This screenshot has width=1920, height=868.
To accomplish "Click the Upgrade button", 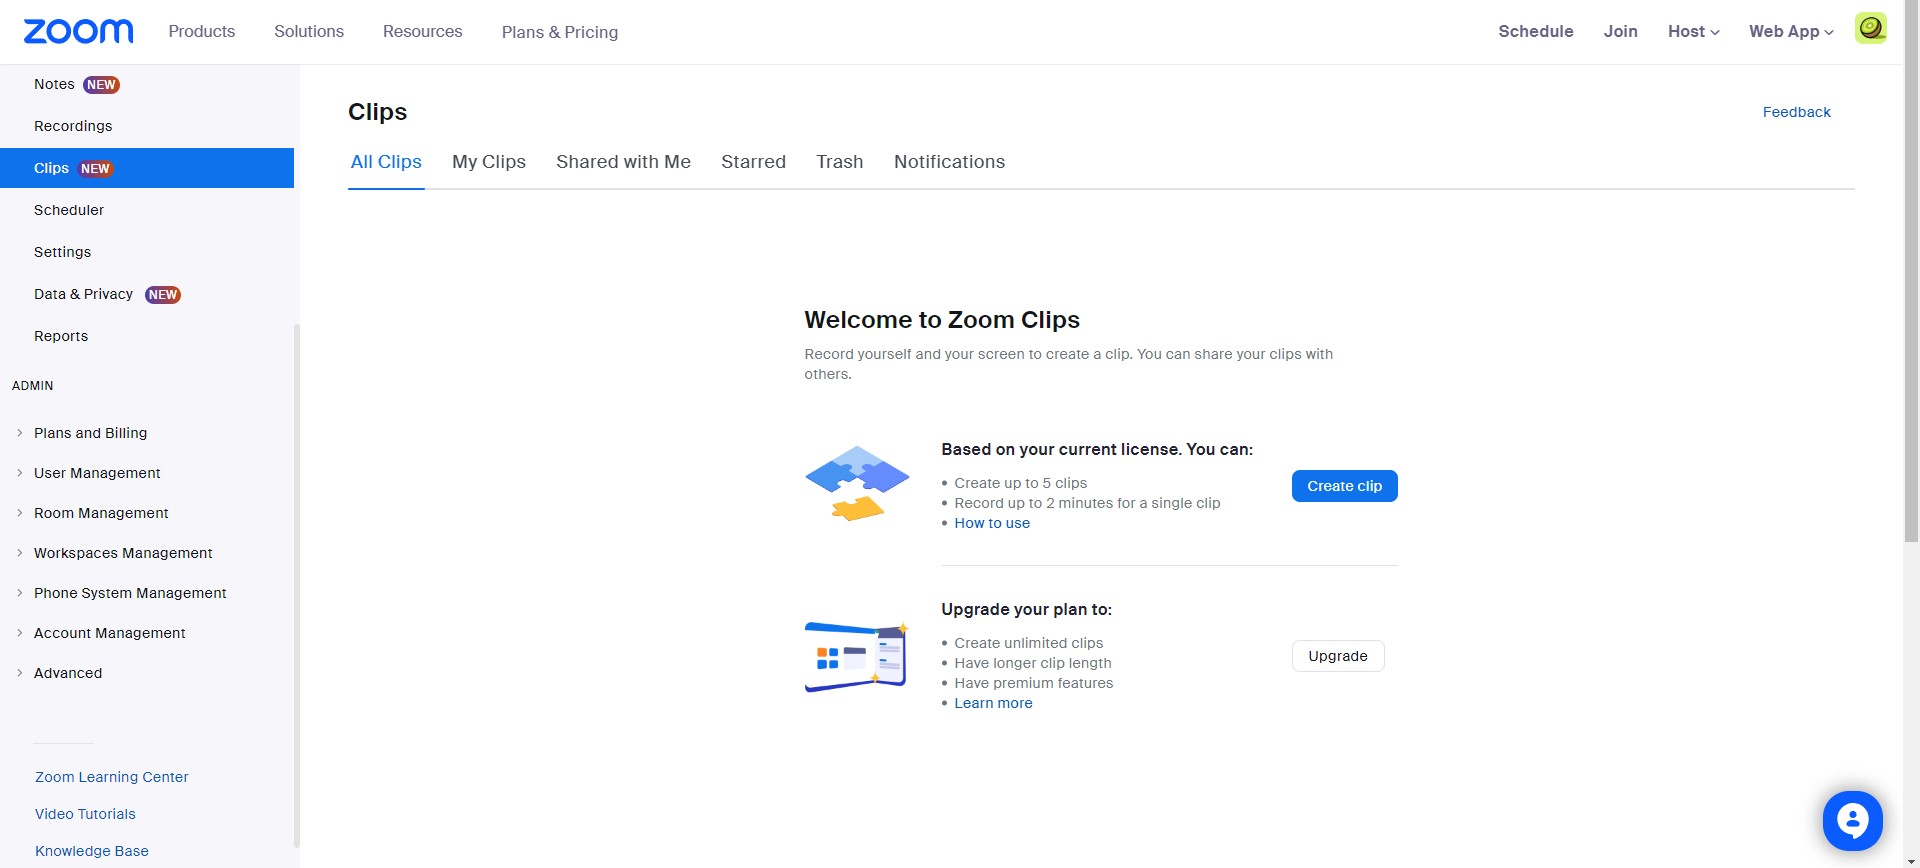I will [1338, 656].
